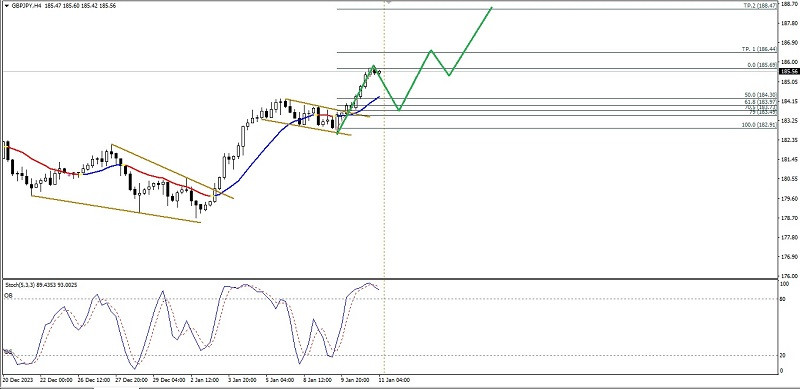The image size is (800, 389).
Task: Click the 61.8 (183.97) Fibonacci label
Action: click(x=761, y=102)
